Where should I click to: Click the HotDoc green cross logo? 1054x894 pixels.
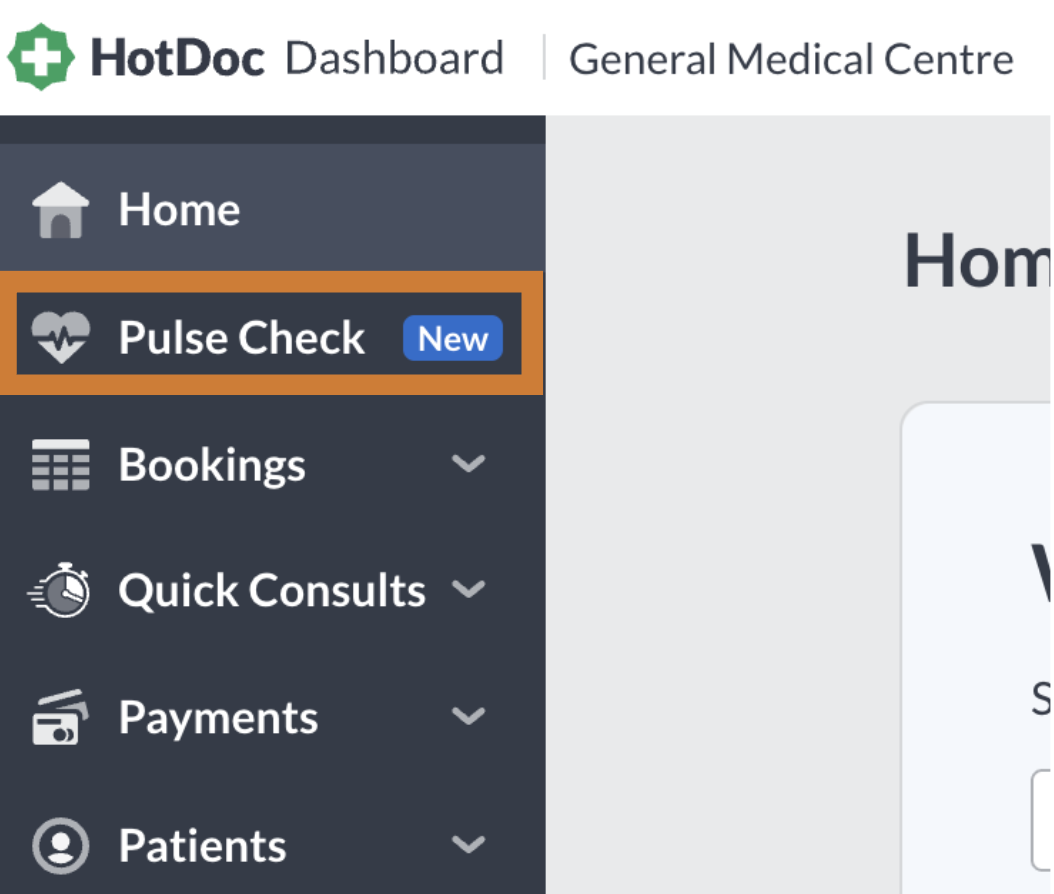[x=41, y=56]
